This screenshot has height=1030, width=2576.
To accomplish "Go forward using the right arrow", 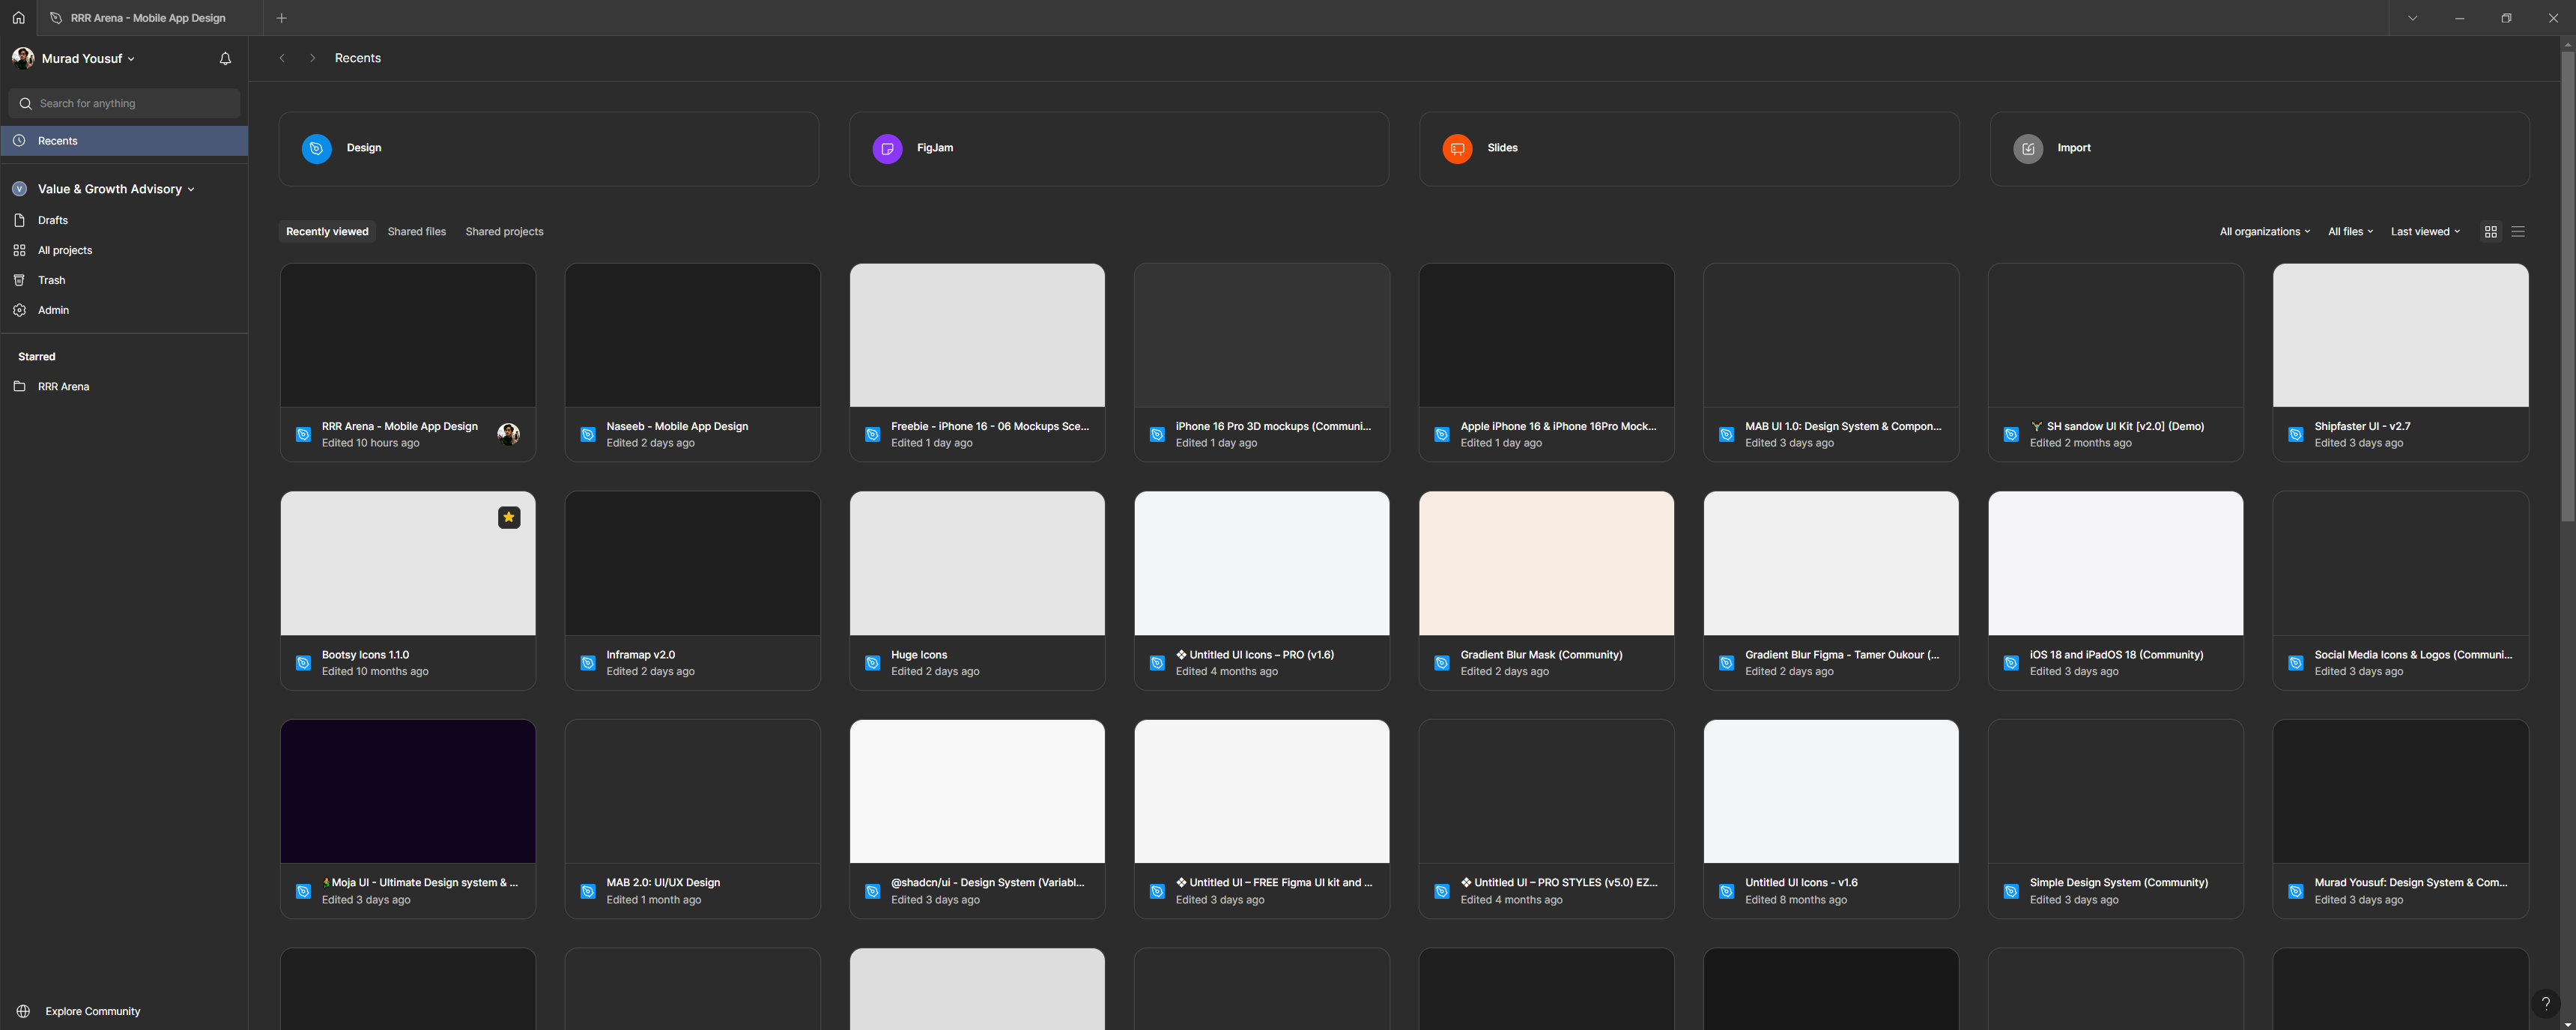I will click(x=312, y=58).
